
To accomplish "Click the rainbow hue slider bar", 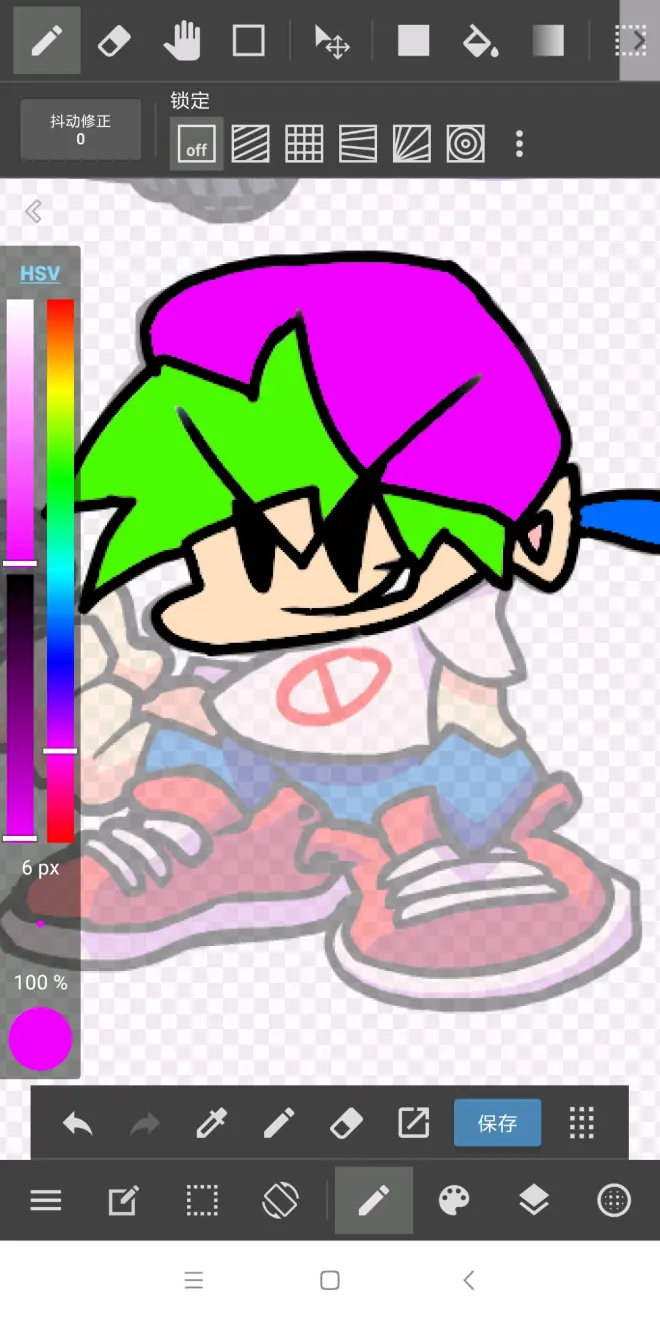I will point(60,570).
